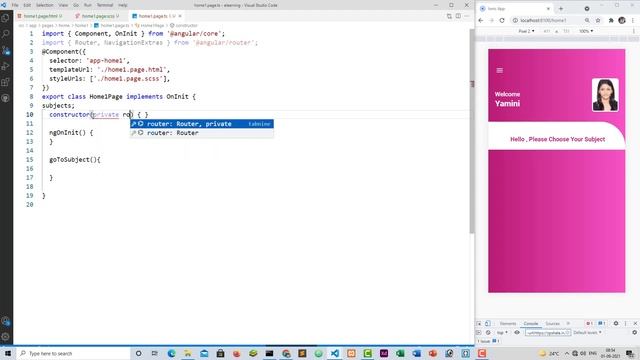Screen dimensions: 640x360
Task: Open Console settings gear icon
Action: pyautogui.click(x=634, y=333)
